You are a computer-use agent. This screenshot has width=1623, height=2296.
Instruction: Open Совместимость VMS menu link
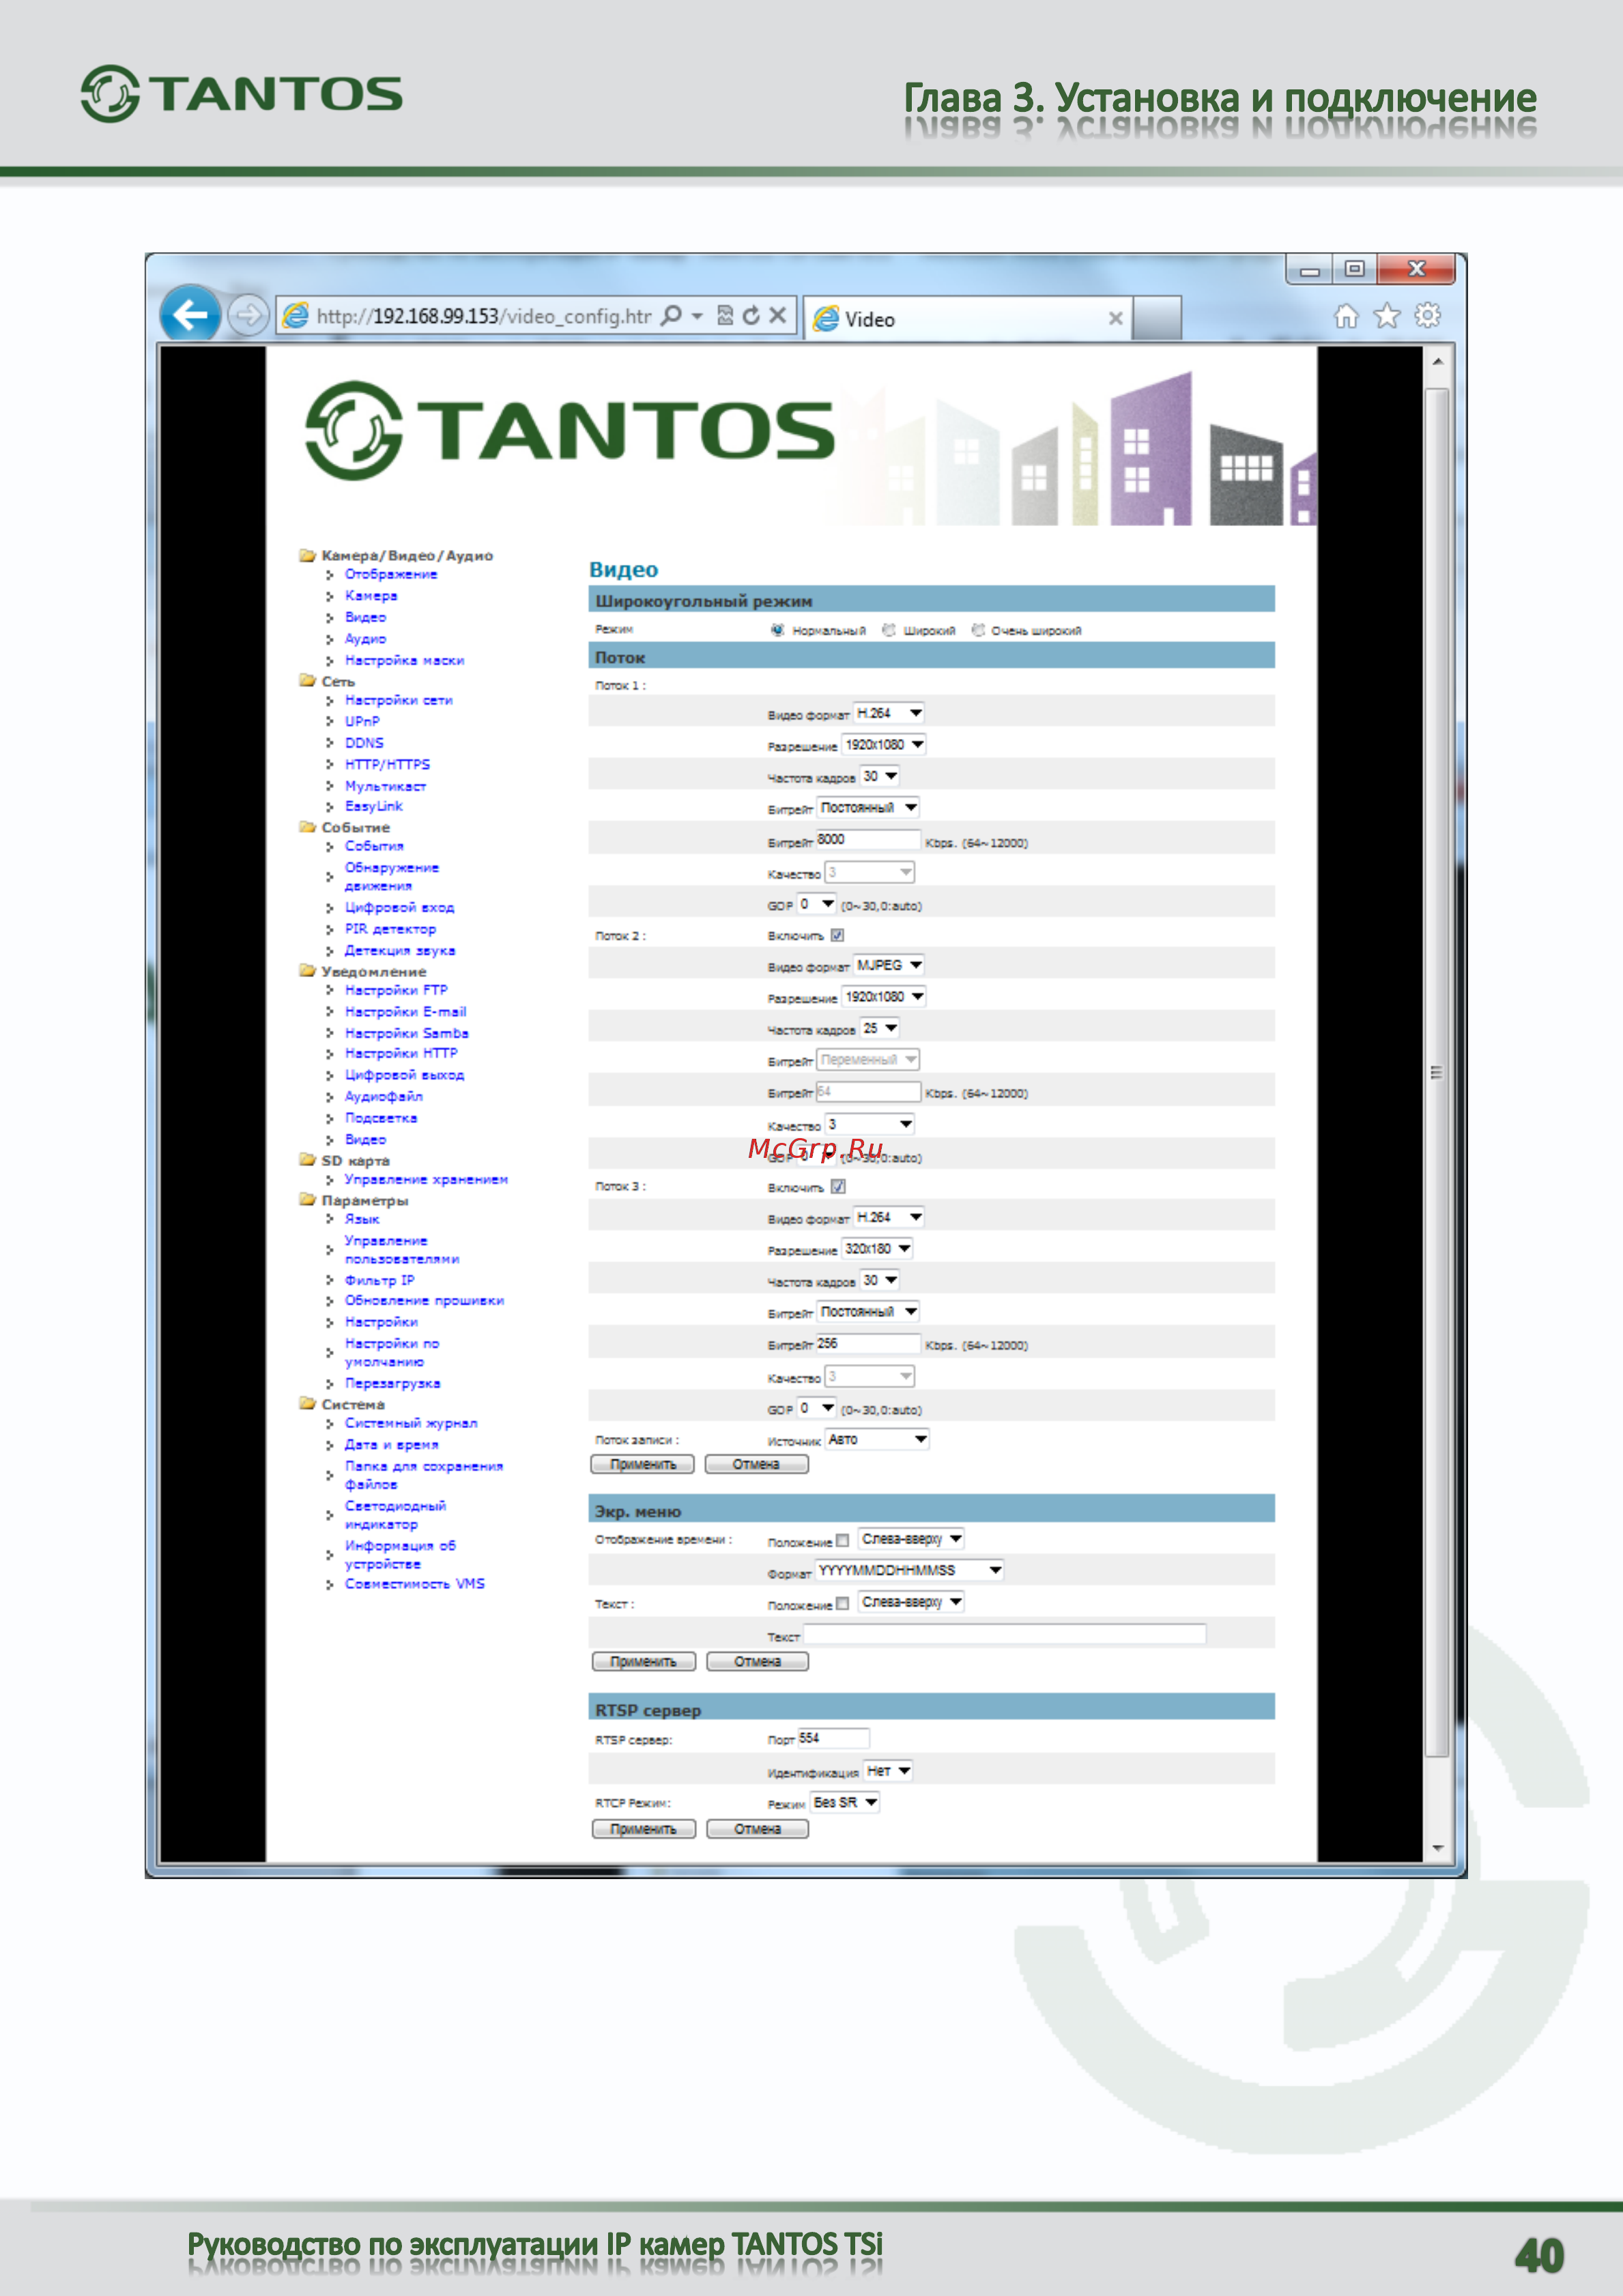pos(414,1583)
